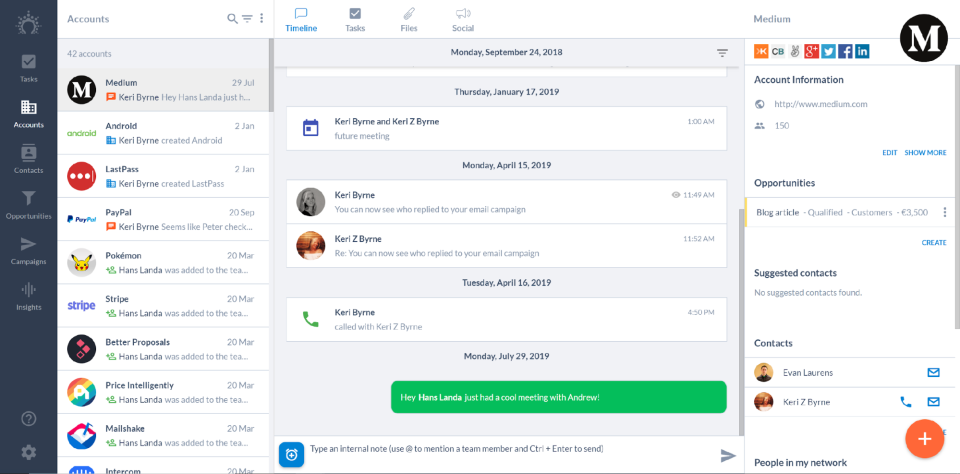The width and height of the screenshot is (960, 474).
Task: Switch to the Timeline tab
Action: 301,20
